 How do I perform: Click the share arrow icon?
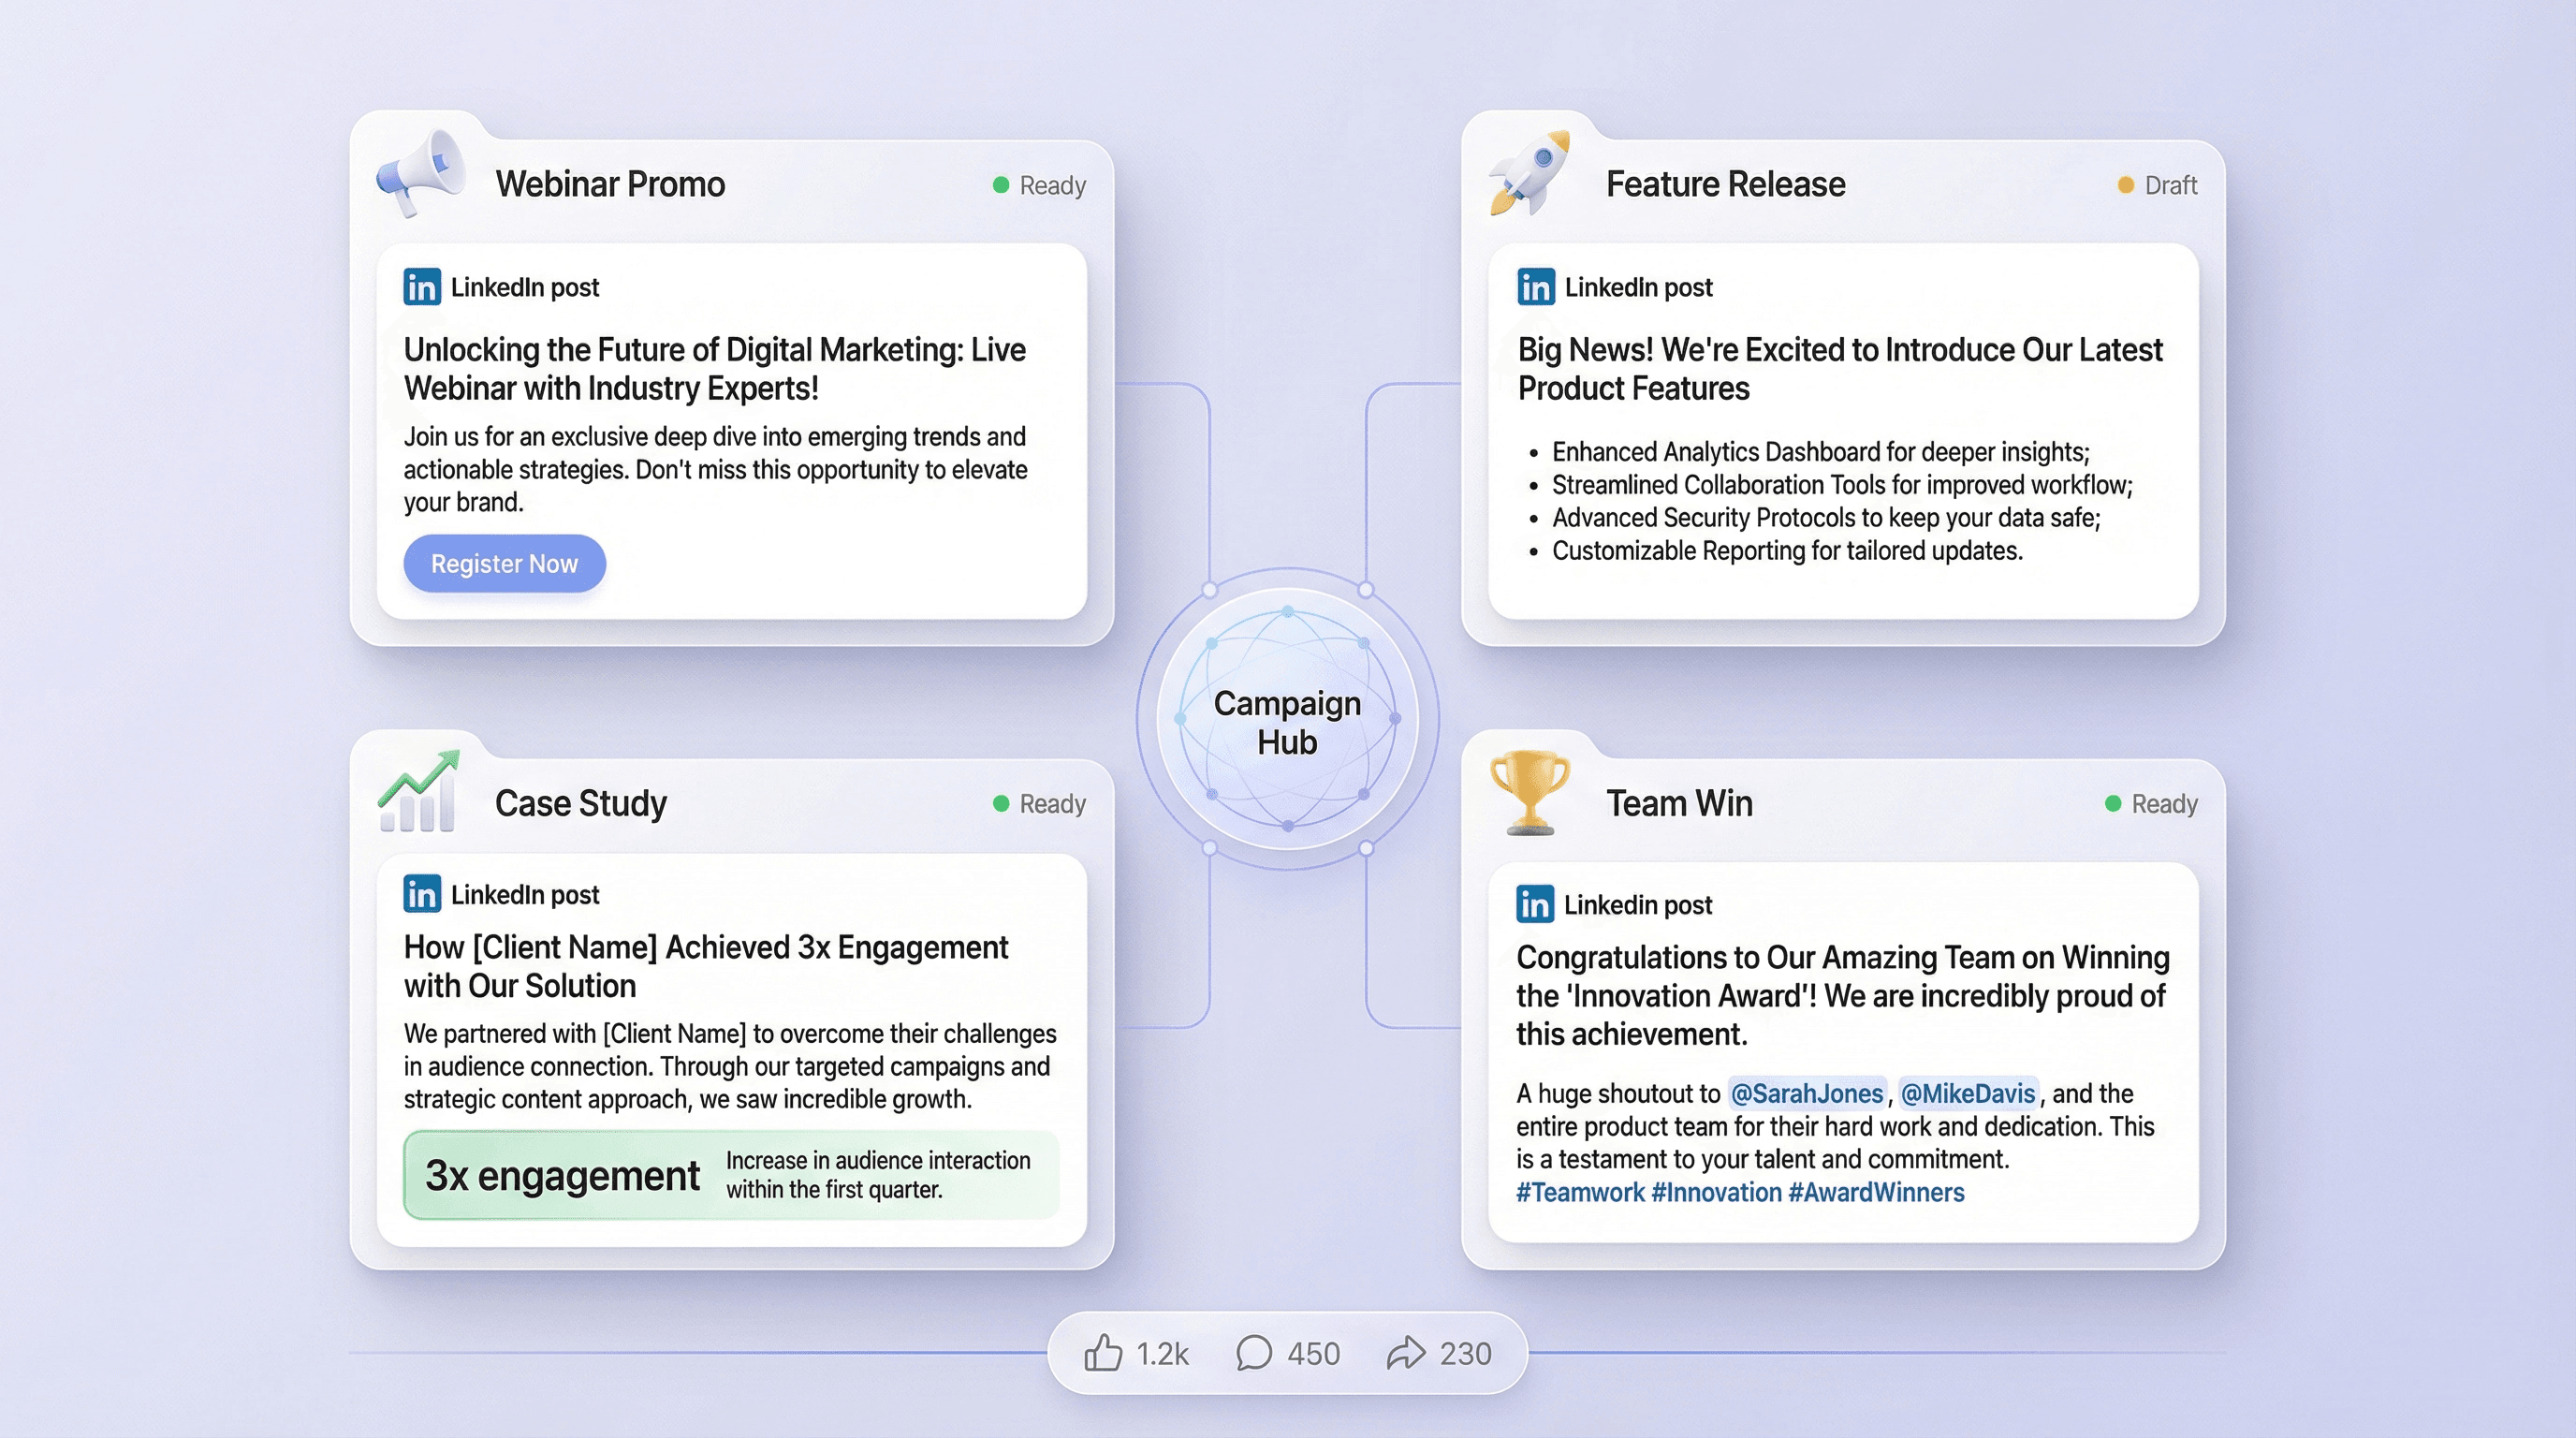coord(1406,1353)
